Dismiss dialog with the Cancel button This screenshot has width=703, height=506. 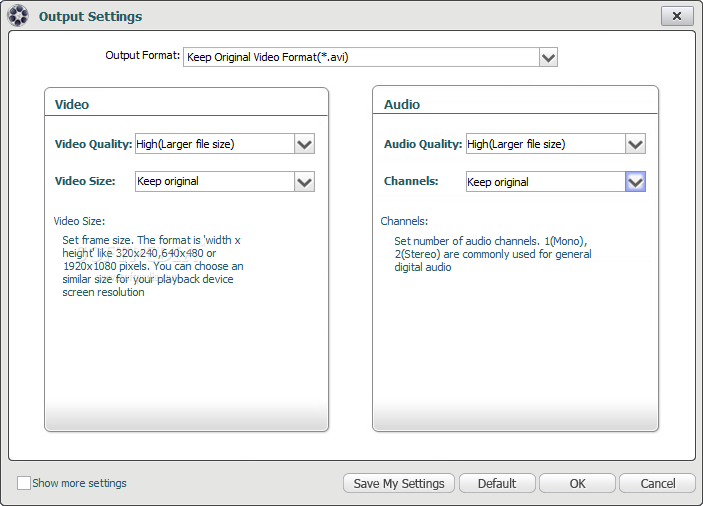[657, 483]
